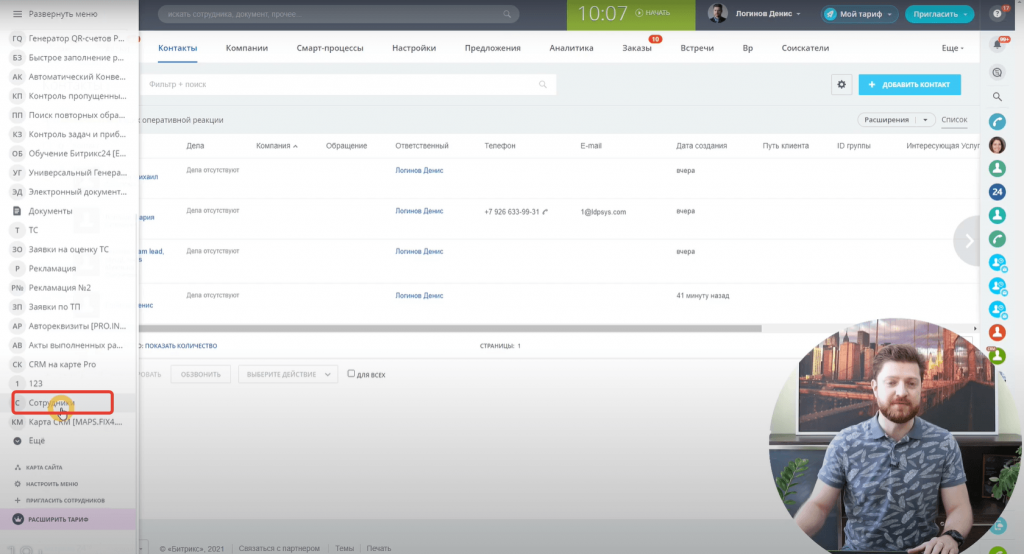Click the search icon in filter field
Viewport: 1024px width, 554px height.
point(543,84)
